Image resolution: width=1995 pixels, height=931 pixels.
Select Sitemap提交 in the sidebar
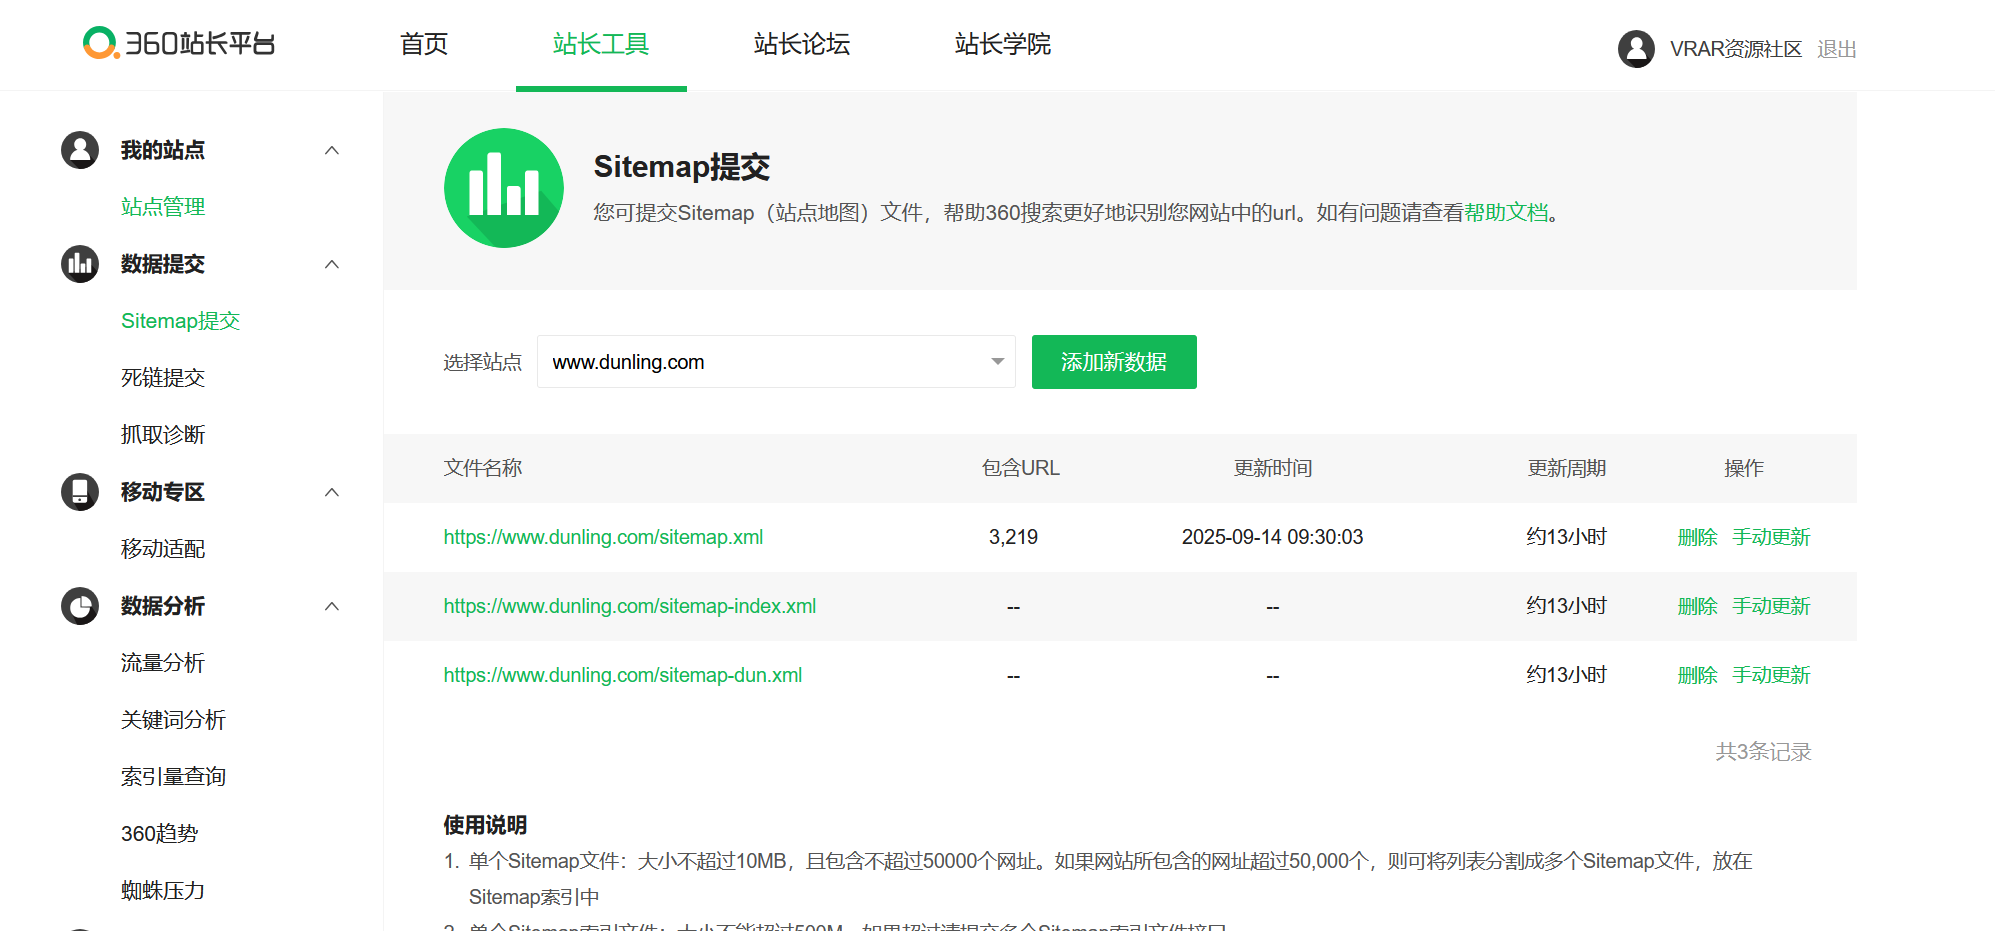point(181,321)
